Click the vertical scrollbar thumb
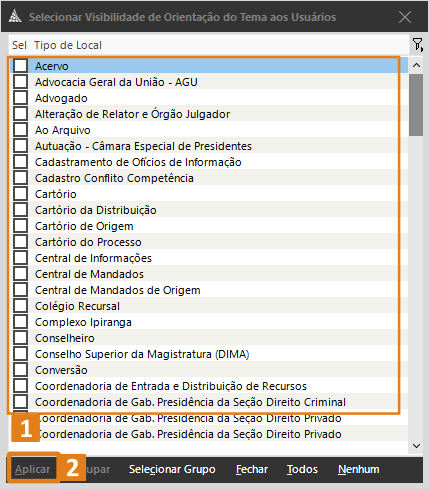The height and width of the screenshot is (489, 429). tap(416, 105)
